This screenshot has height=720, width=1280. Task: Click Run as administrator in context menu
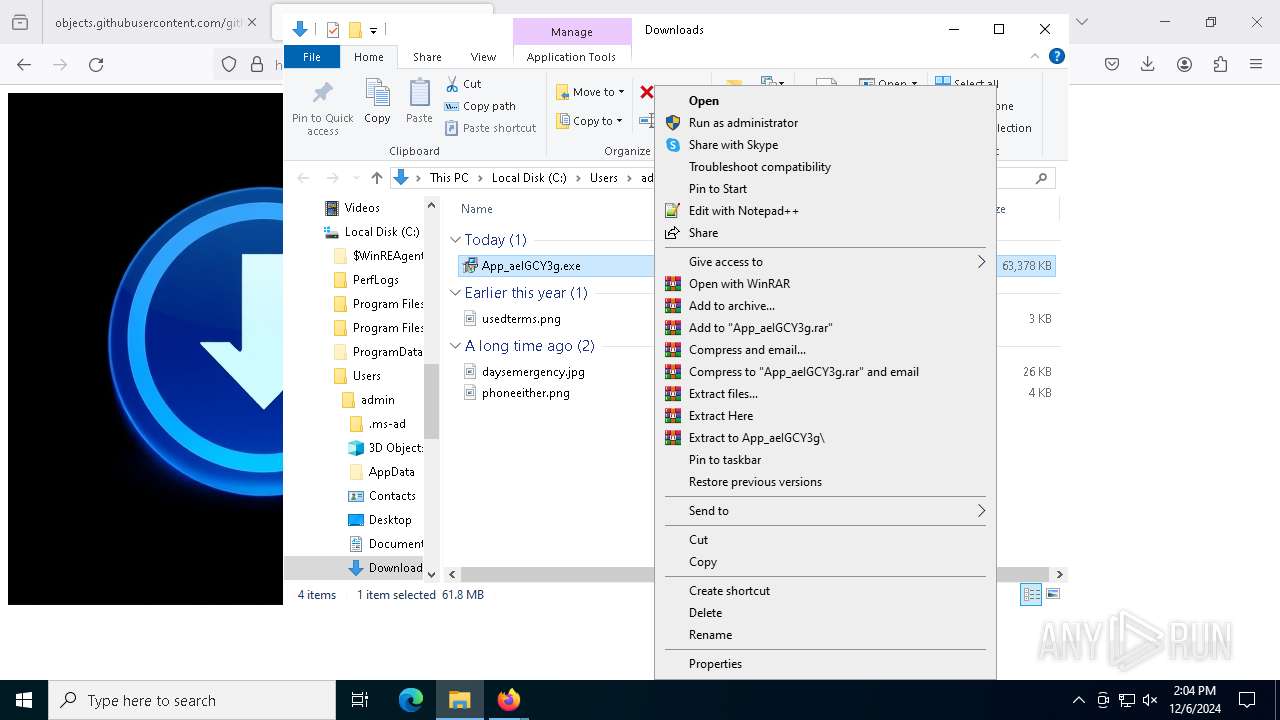click(x=743, y=123)
